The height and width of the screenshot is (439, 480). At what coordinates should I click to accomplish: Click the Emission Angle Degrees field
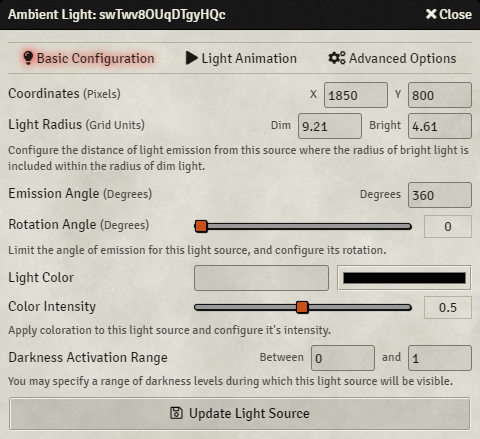point(440,195)
